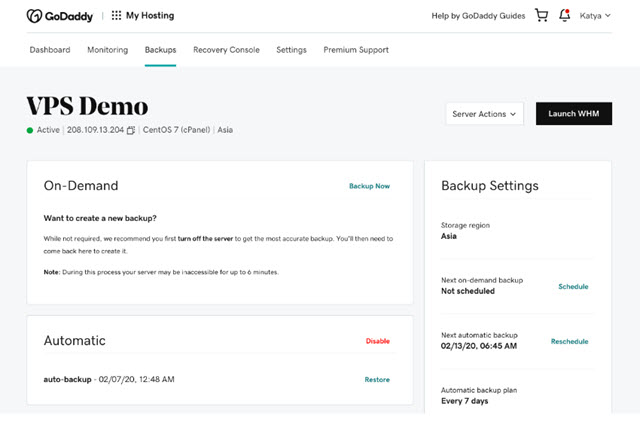The width and height of the screenshot is (640, 422).
Task: Click the GoDaddy logo
Action: 60,16
